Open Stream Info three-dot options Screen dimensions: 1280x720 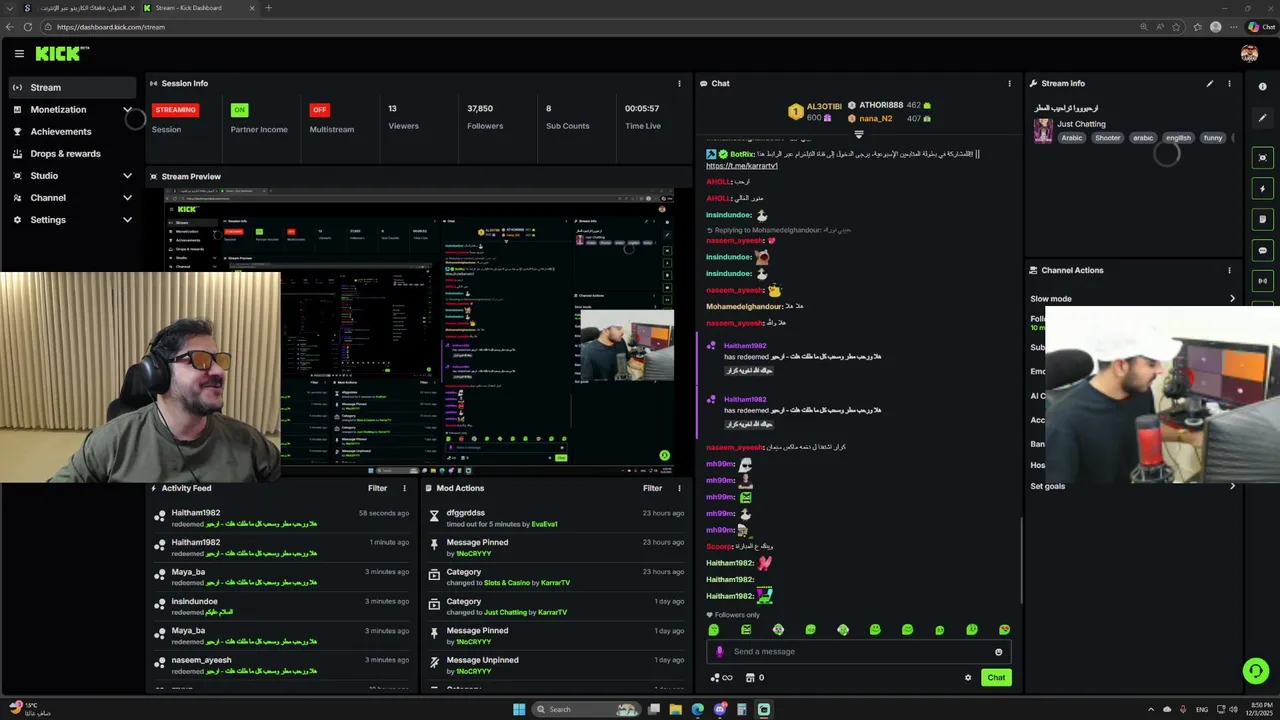pyautogui.click(x=1229, y=84)
